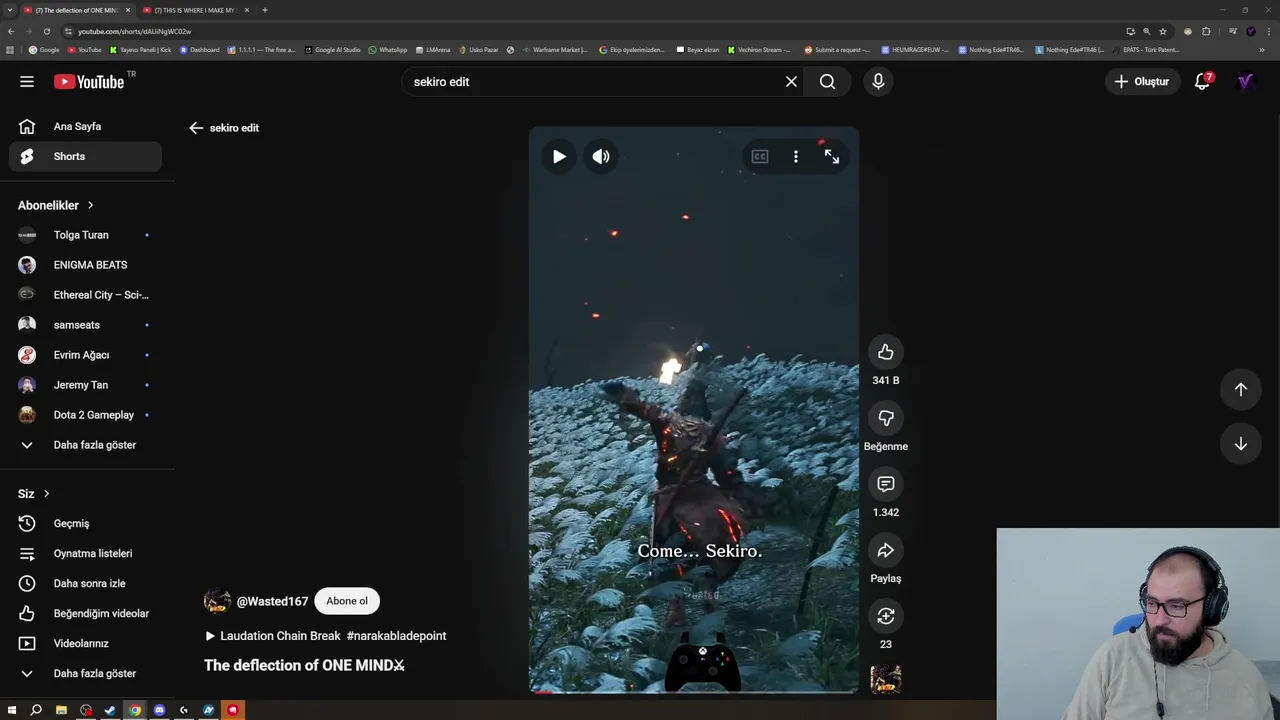
Task: Open the ENIGMA BEATS channel
Action: coord(85,265)
